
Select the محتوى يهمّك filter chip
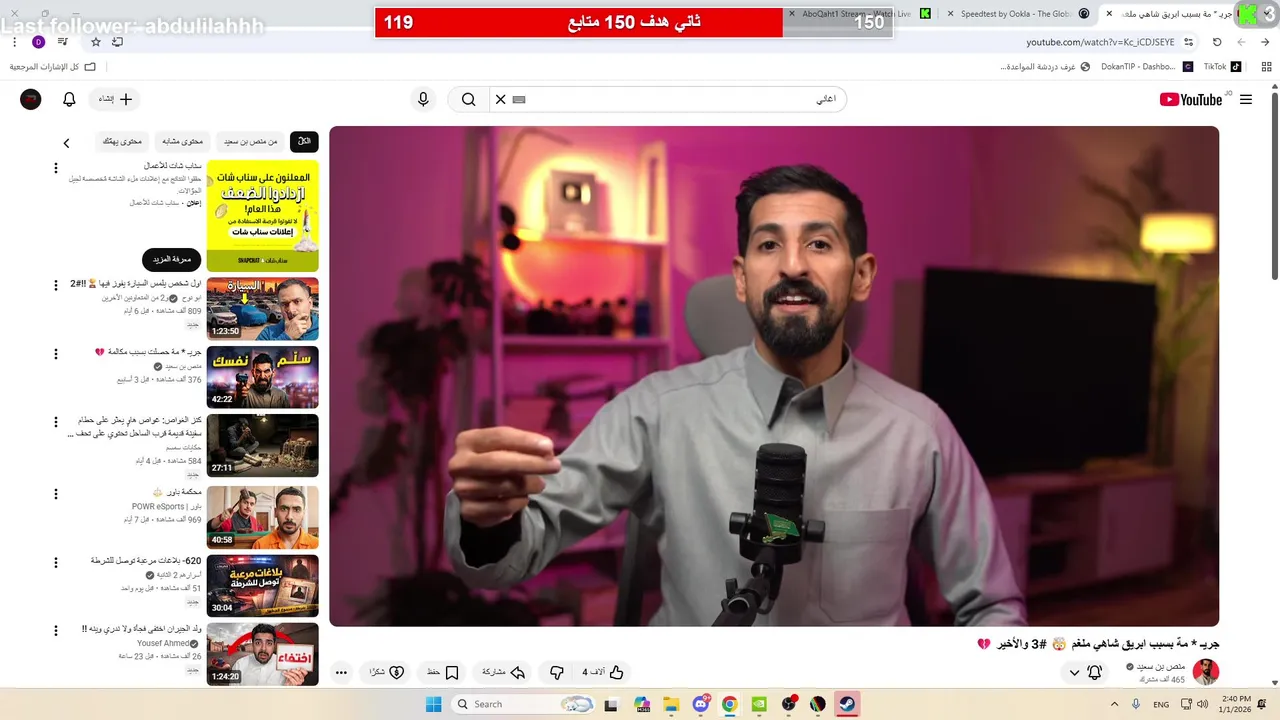[x=122, y=142]
